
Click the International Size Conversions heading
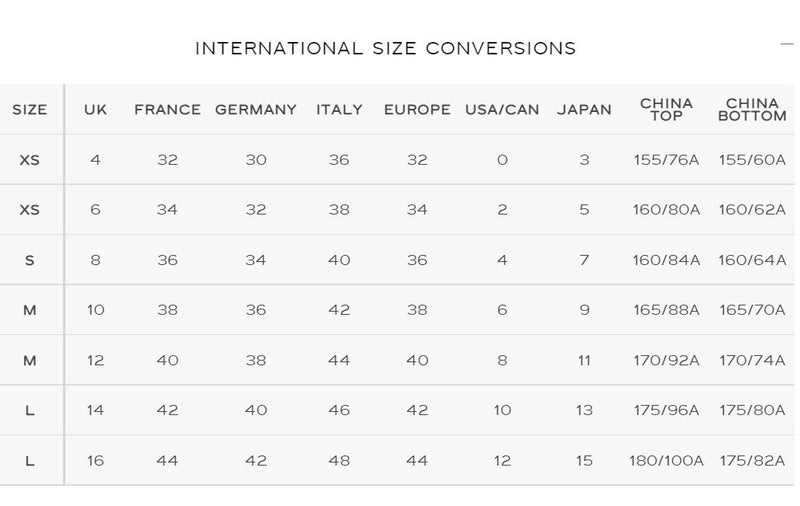tap(385, 48)
